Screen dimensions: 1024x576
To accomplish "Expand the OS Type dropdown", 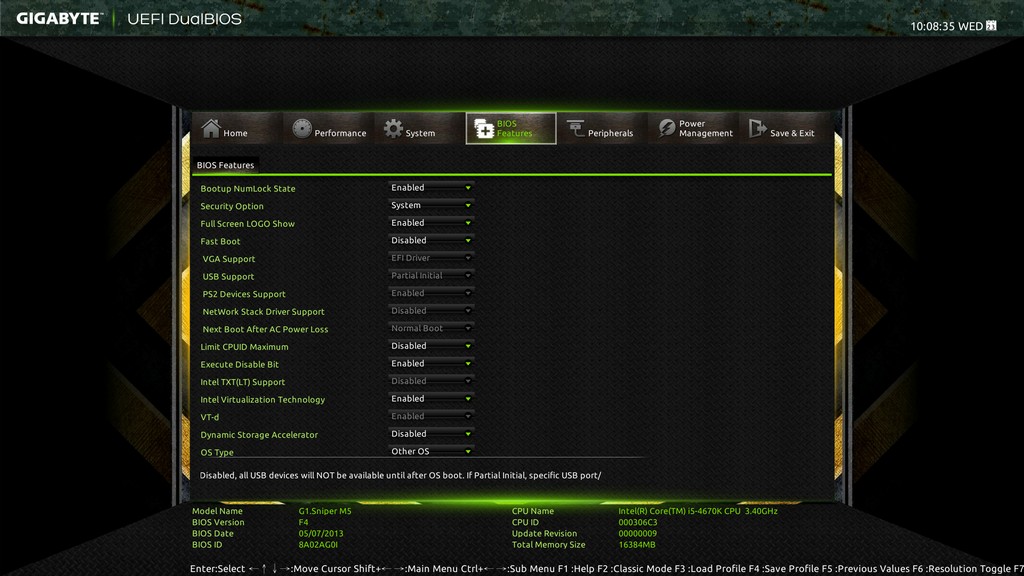I will tap(431, 451).
